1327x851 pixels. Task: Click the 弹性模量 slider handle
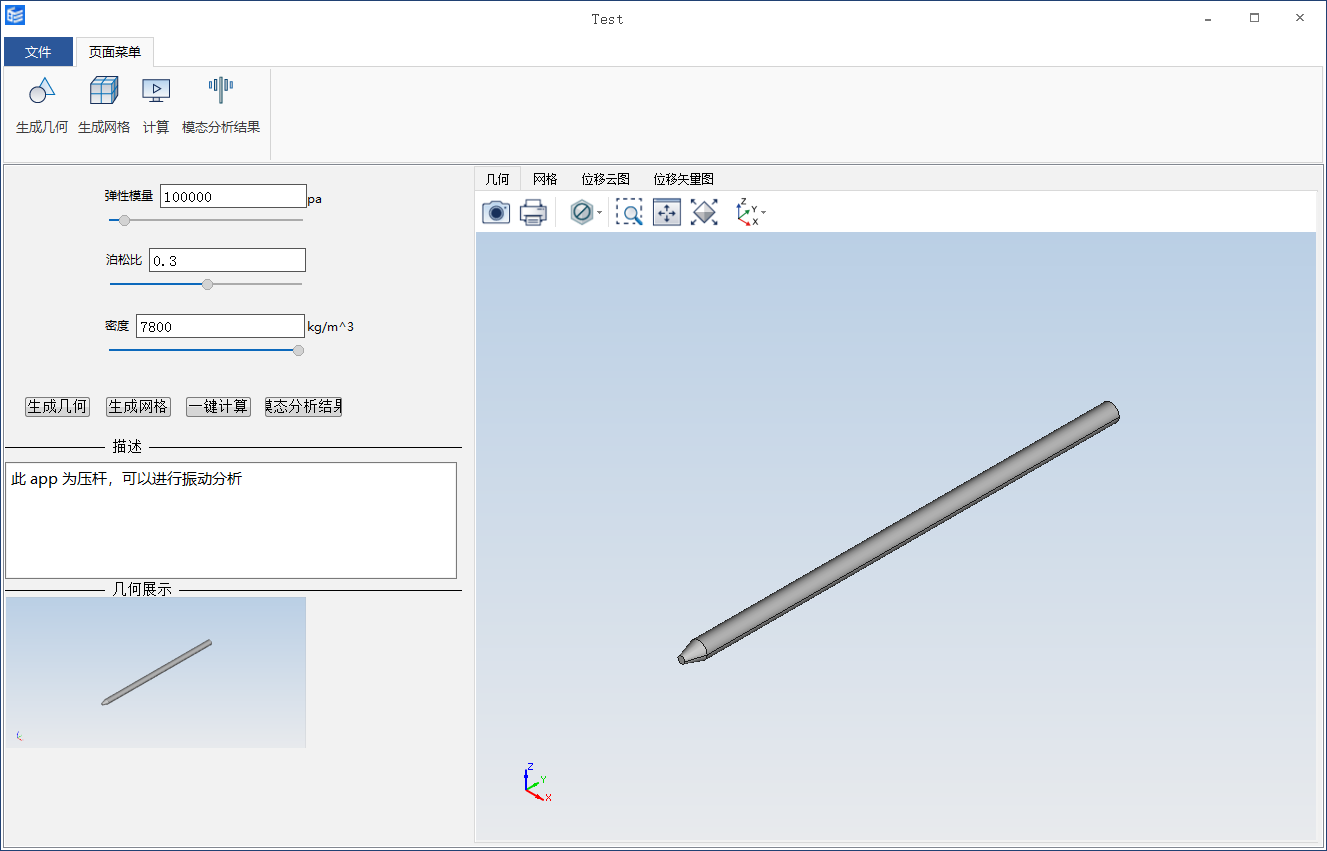(125, 220)
